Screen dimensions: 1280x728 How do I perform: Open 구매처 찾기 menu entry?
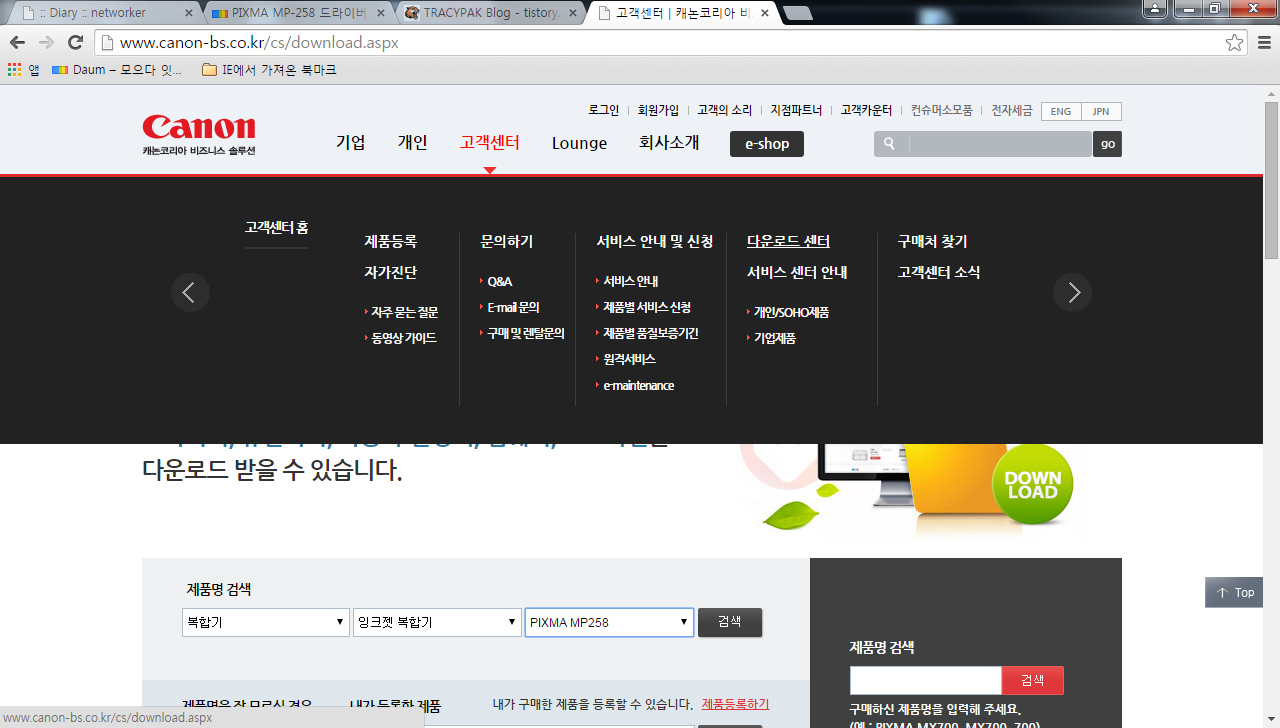[x=932, y=242]
